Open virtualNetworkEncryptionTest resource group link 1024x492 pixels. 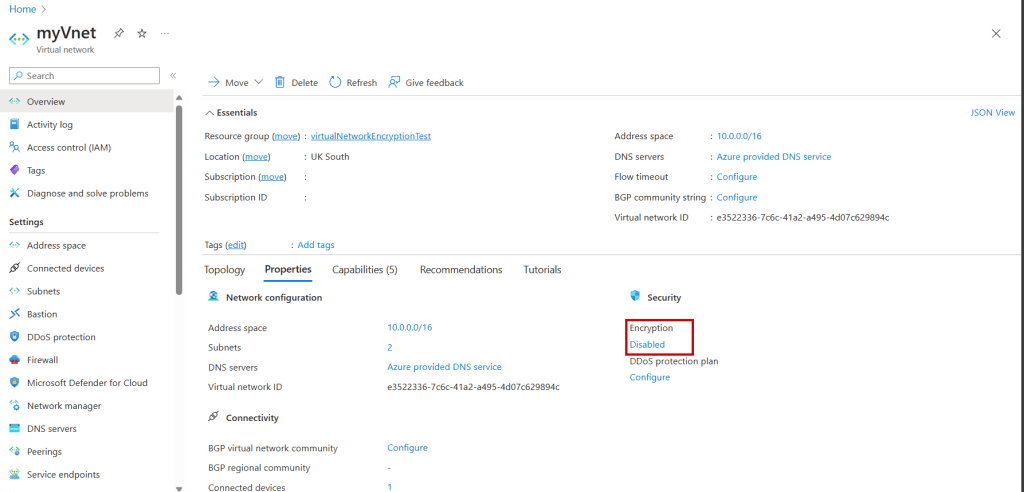click(x=370, y=136)
